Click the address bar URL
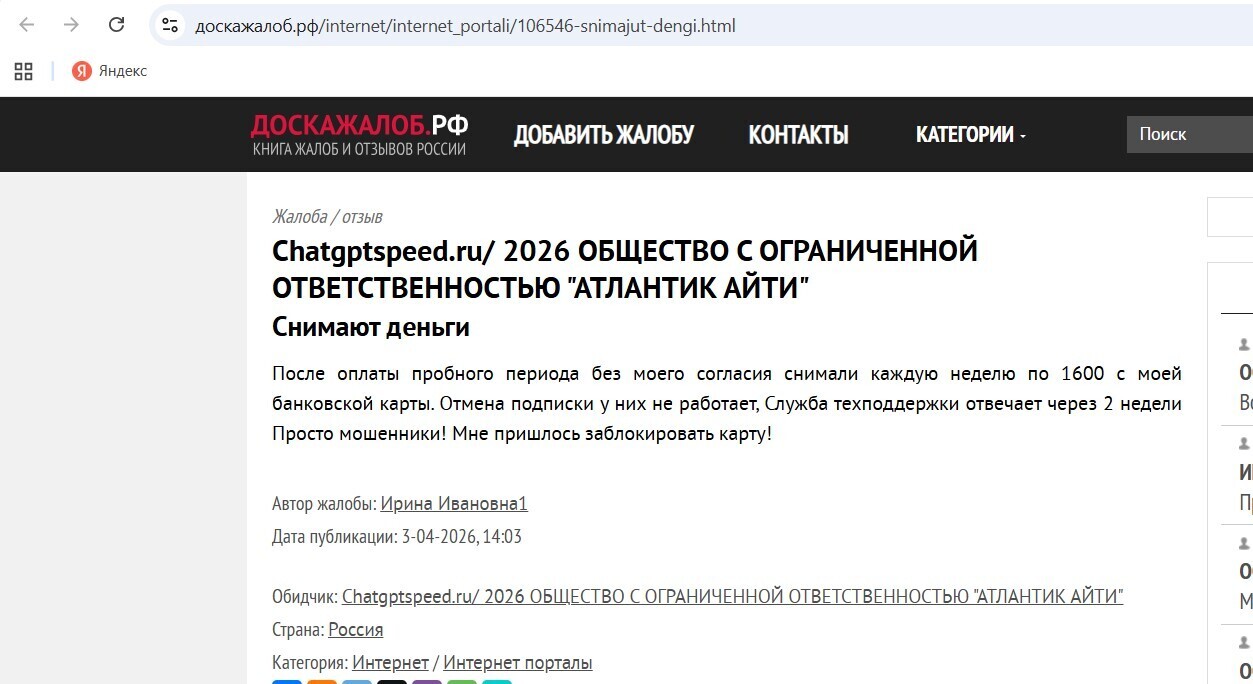Viewport: 1253px width, 684px height. click(465, 26)
